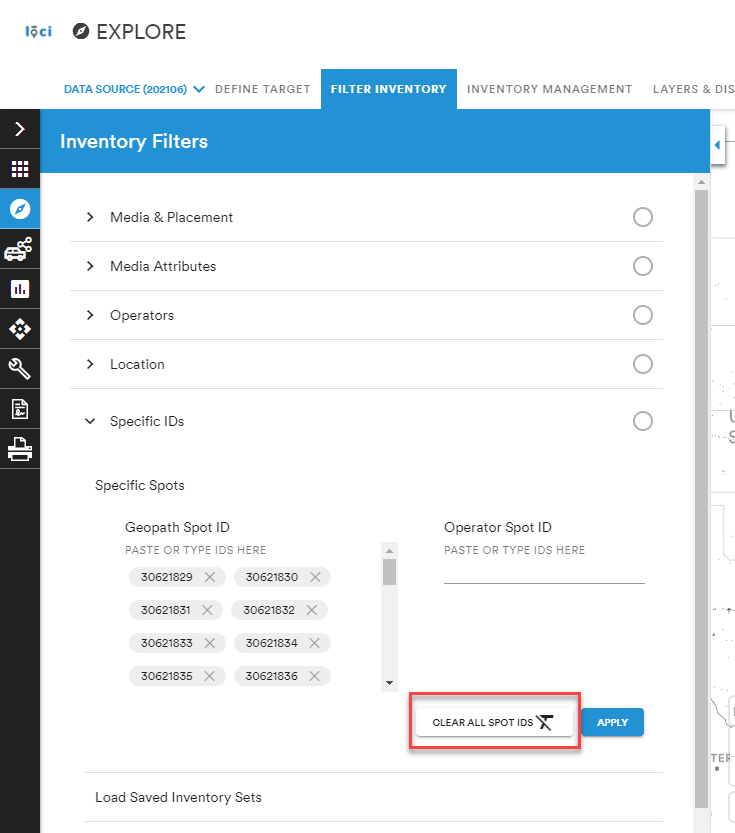Open the car sharing sidebar icon
This screenshot has width=735, height=833.
[x=20, y=249]
